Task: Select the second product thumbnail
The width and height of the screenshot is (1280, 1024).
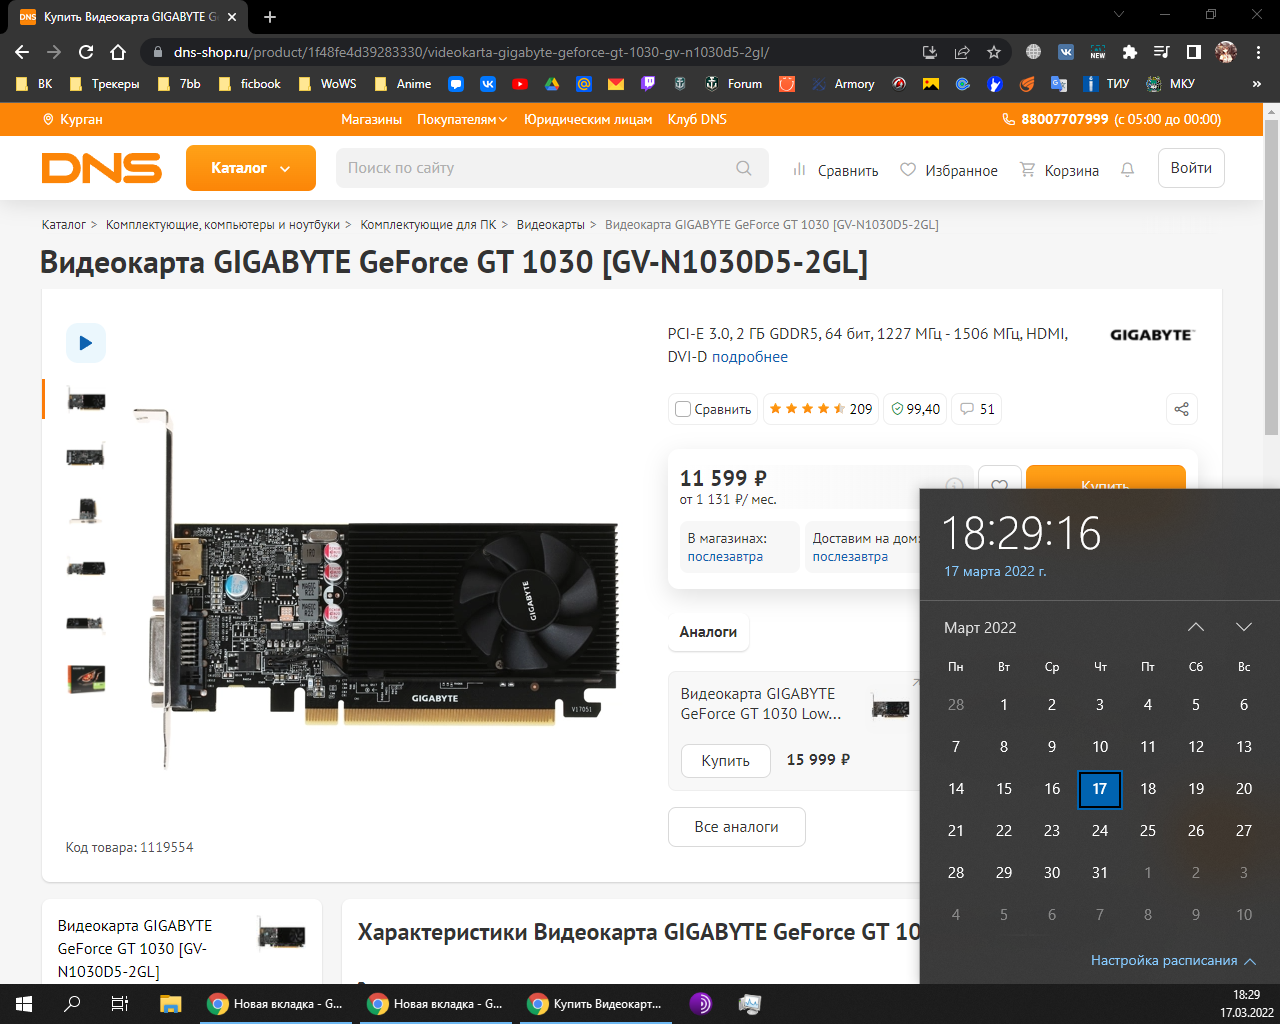Action: [x=86, y=456]
